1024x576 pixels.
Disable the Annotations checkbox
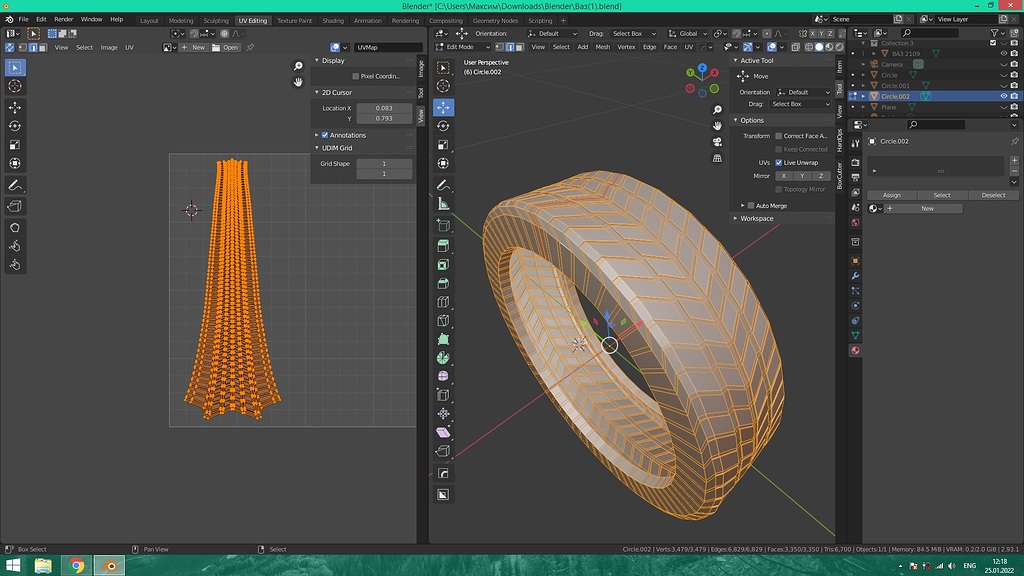[x=325, y=135]
